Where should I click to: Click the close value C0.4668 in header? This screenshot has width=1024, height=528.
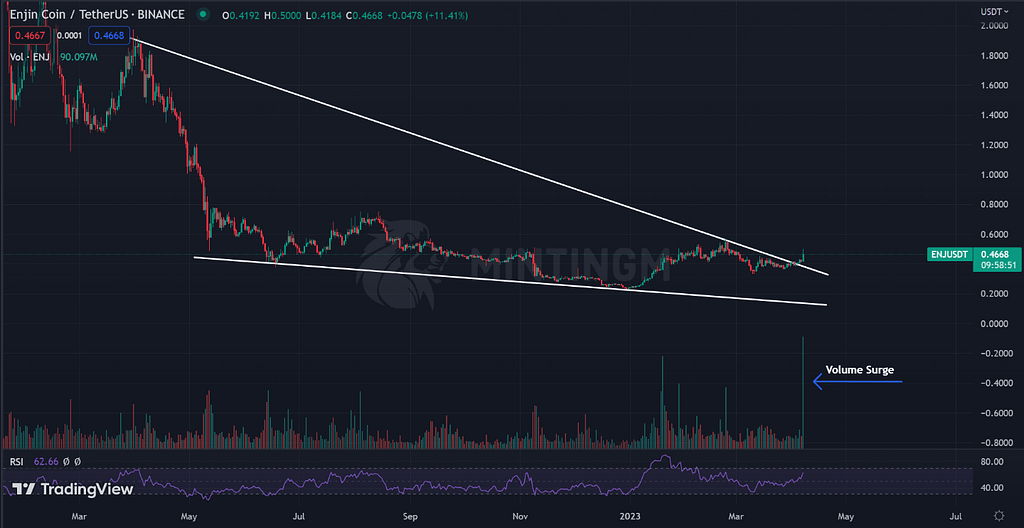click(x=364, y=14)
